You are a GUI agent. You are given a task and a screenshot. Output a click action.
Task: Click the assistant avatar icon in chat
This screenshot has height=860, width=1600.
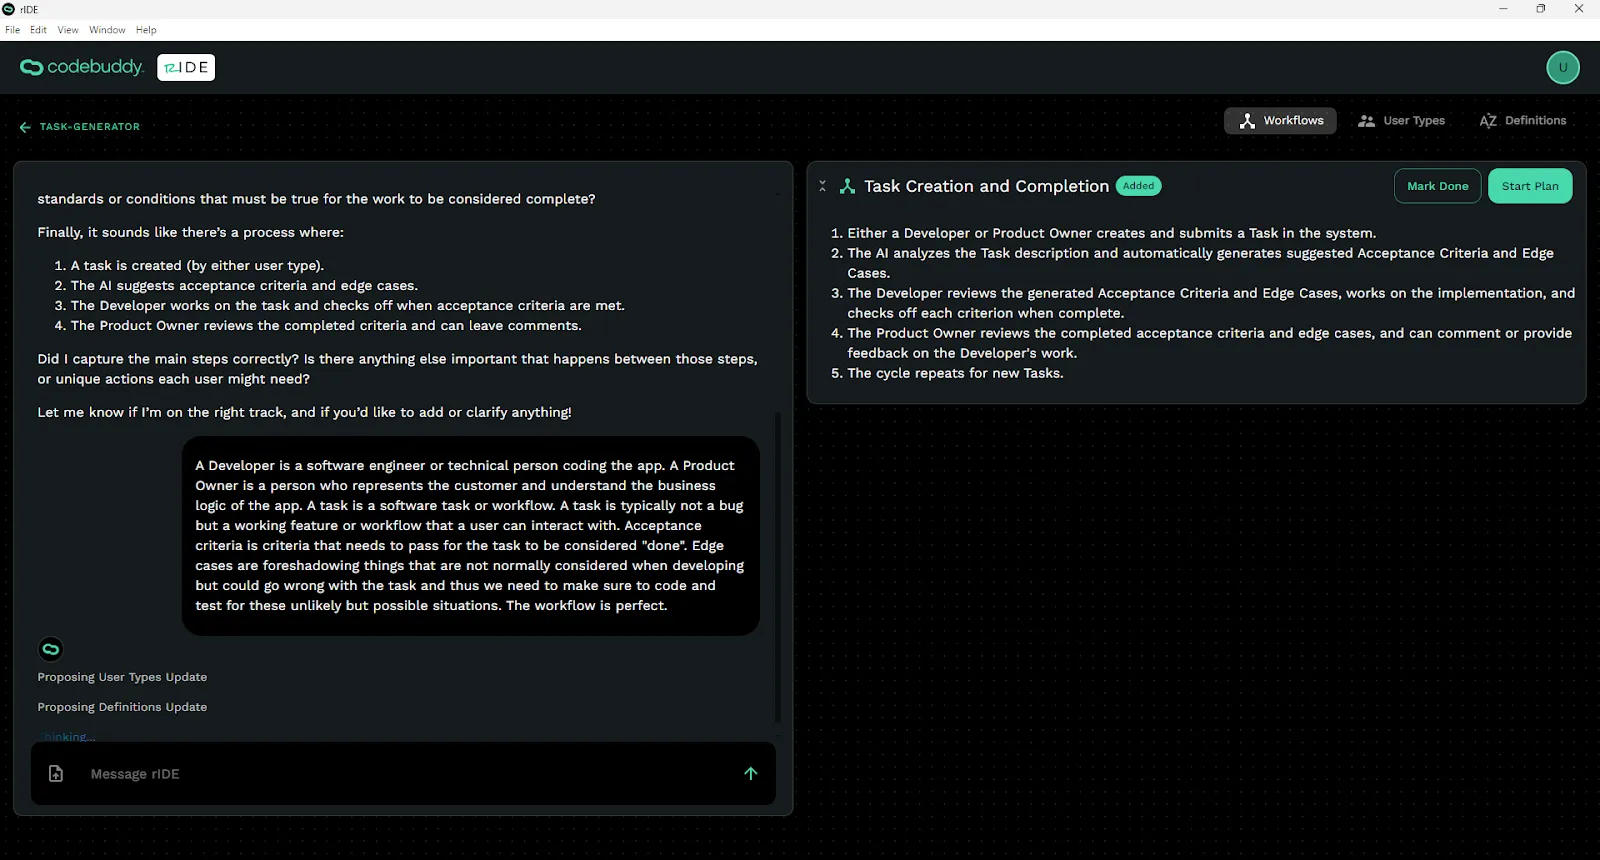pos(51,649)
